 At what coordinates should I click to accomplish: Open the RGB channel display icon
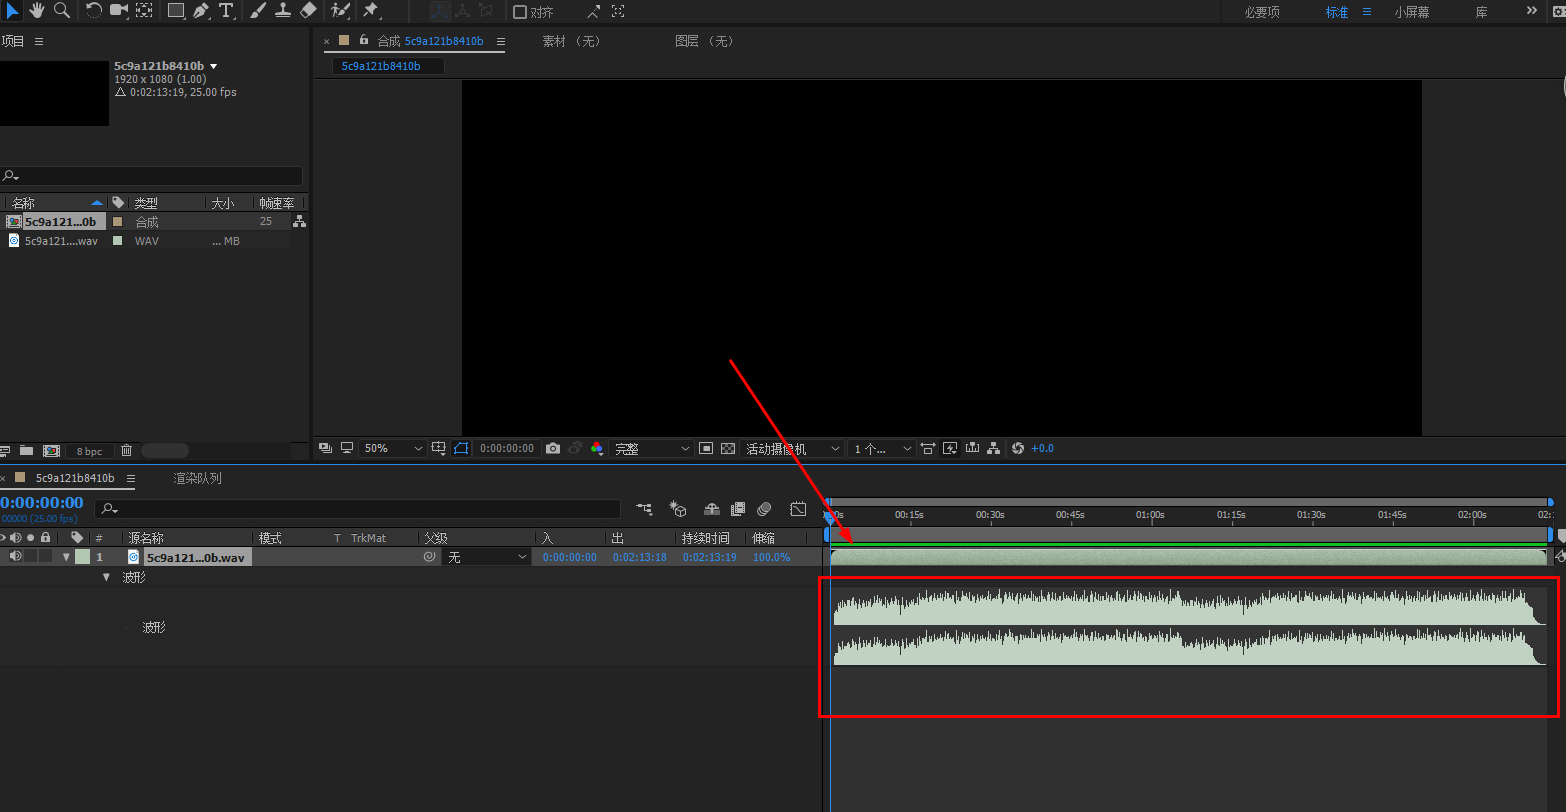point(597,449)
